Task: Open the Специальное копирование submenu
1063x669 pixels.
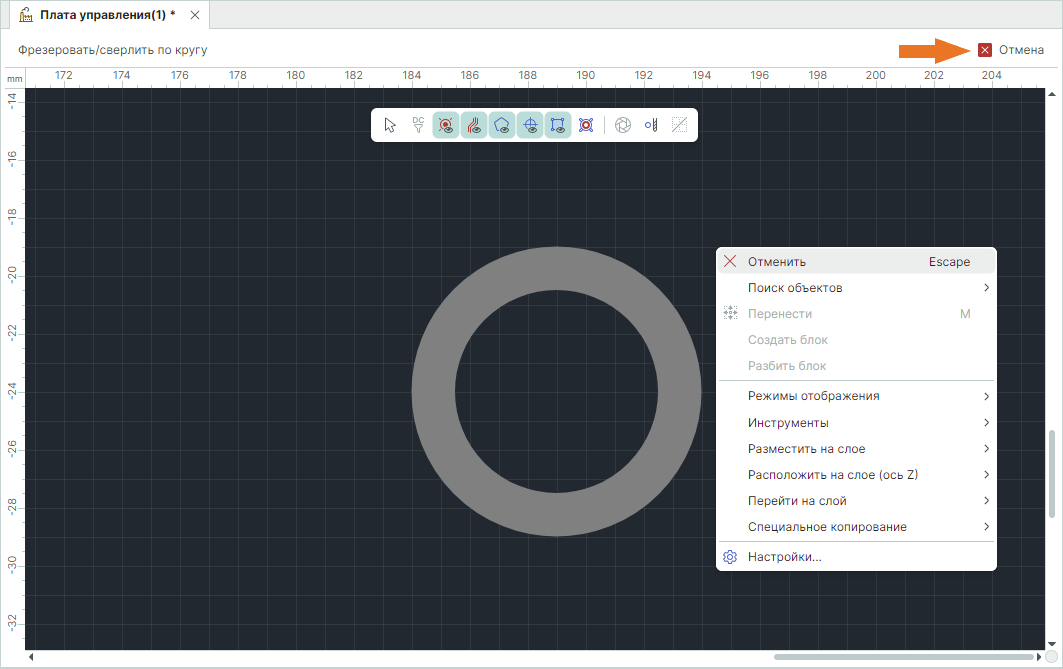Action: click(x=827, y=527)
